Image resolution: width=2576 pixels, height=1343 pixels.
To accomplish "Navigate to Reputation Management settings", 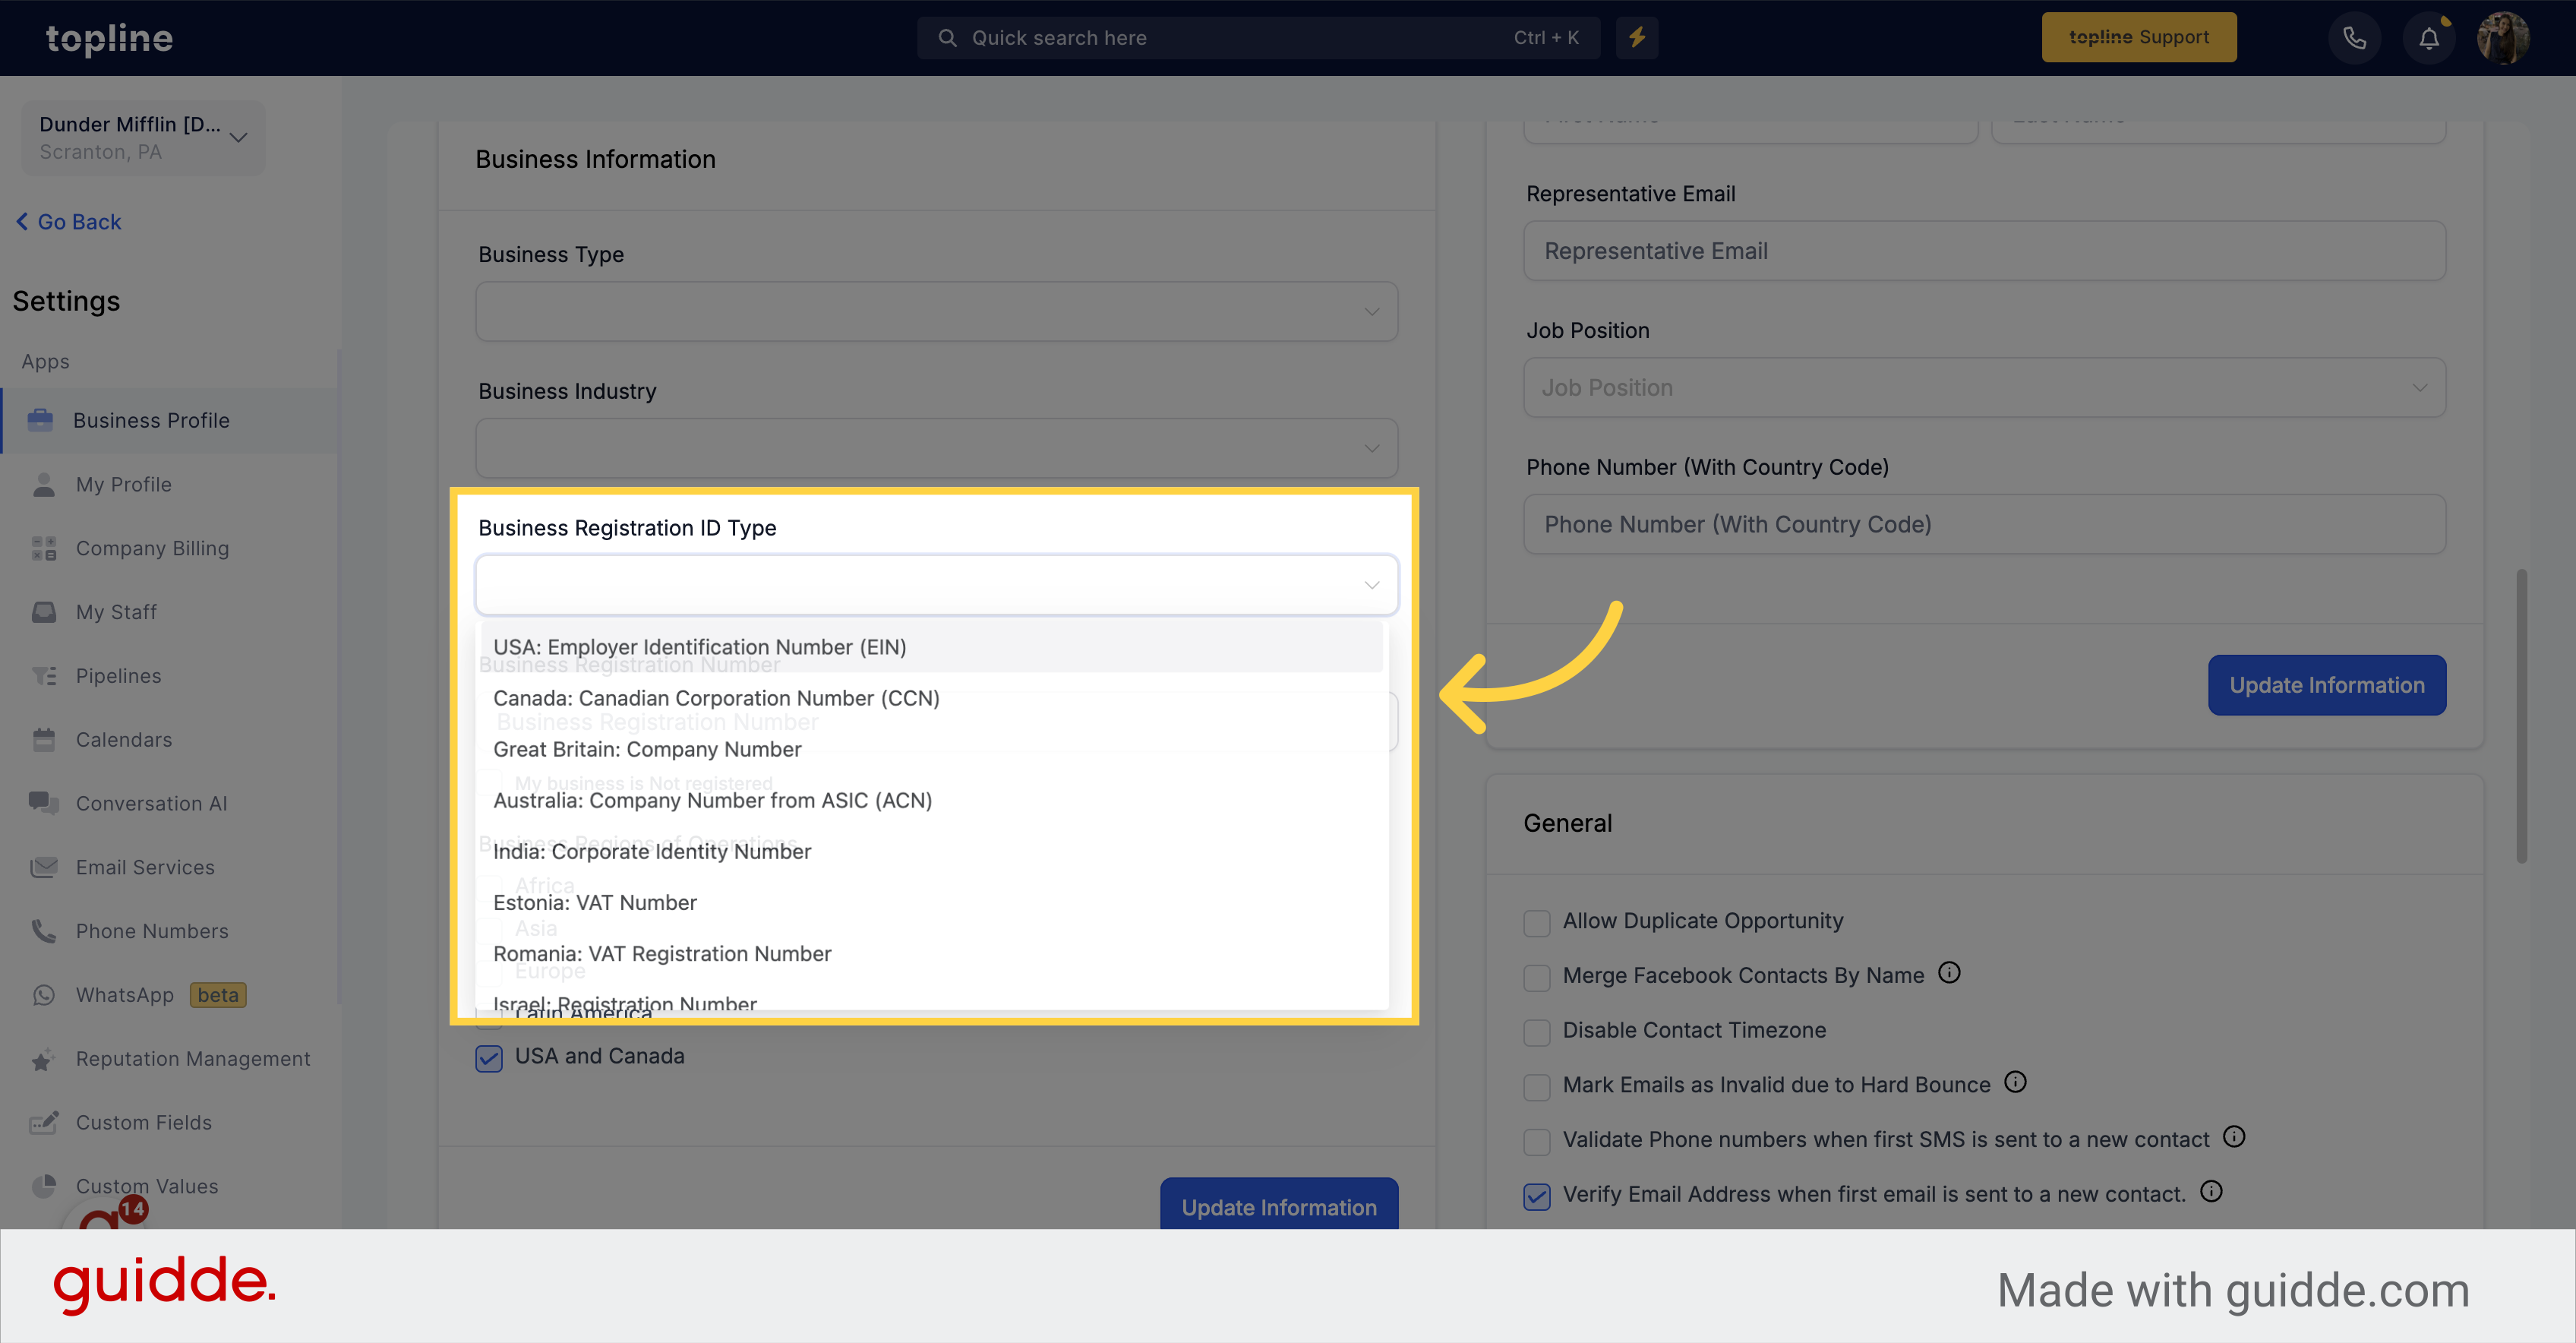I will point(194,1058).
